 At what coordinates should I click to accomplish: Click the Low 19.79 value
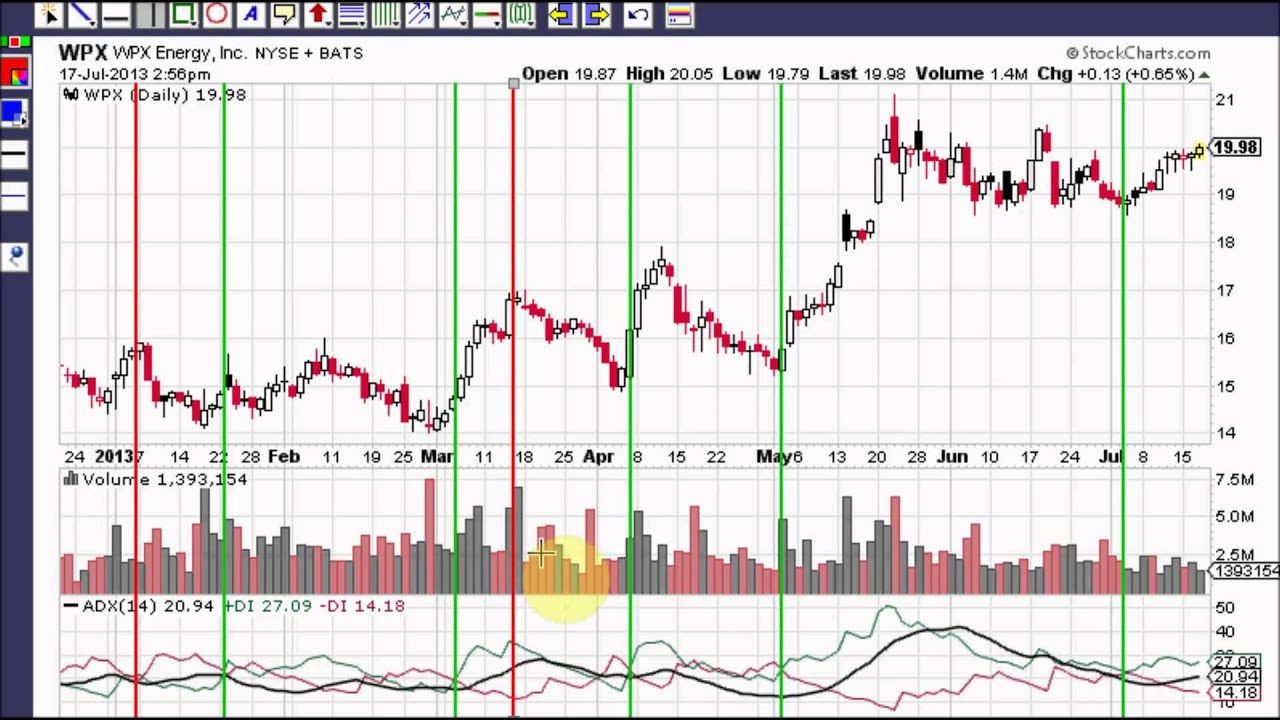click(766, 74)
